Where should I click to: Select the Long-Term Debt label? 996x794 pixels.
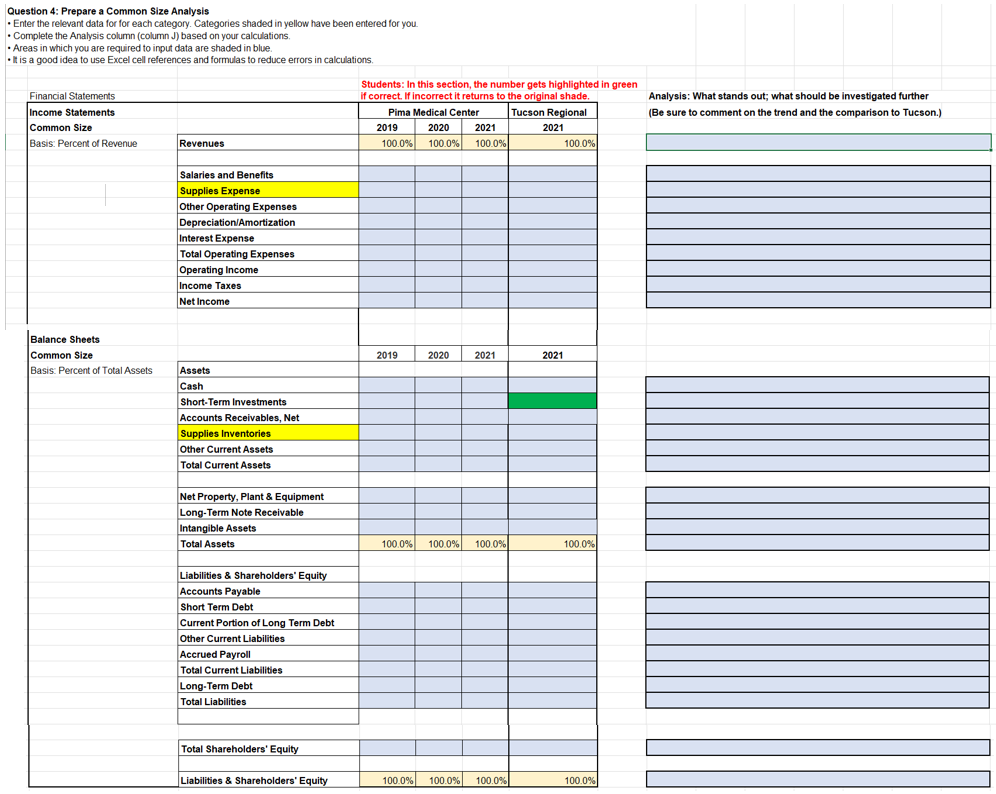point(216,685)
